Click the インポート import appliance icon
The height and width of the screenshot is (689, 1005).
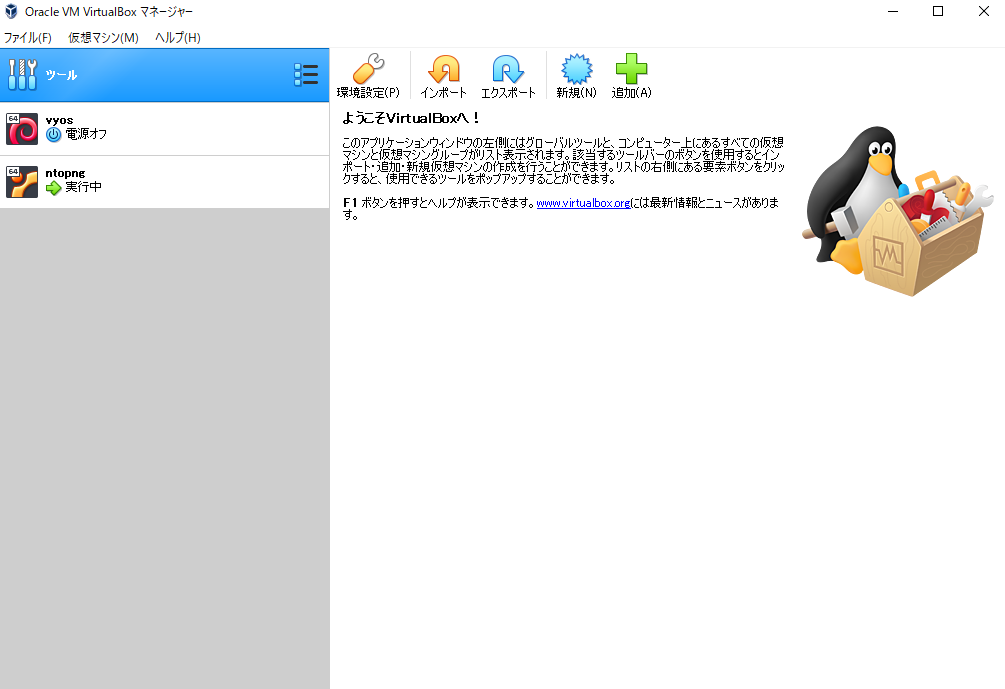[x=444, y=69]
